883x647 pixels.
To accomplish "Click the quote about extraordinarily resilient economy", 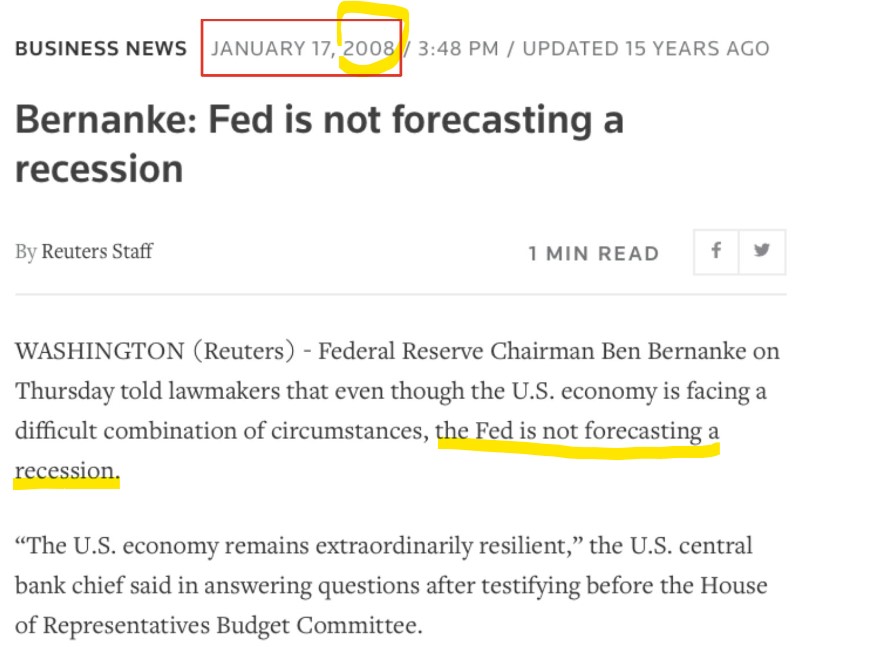I will [300, 546].
